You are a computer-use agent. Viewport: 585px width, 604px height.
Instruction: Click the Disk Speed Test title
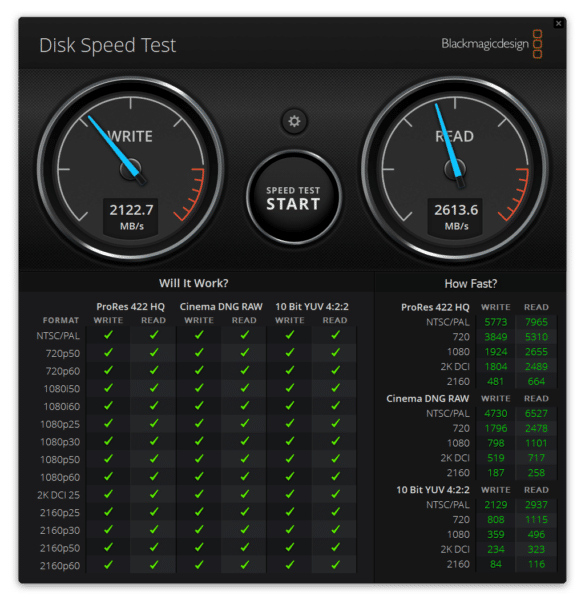pos(107,45)
